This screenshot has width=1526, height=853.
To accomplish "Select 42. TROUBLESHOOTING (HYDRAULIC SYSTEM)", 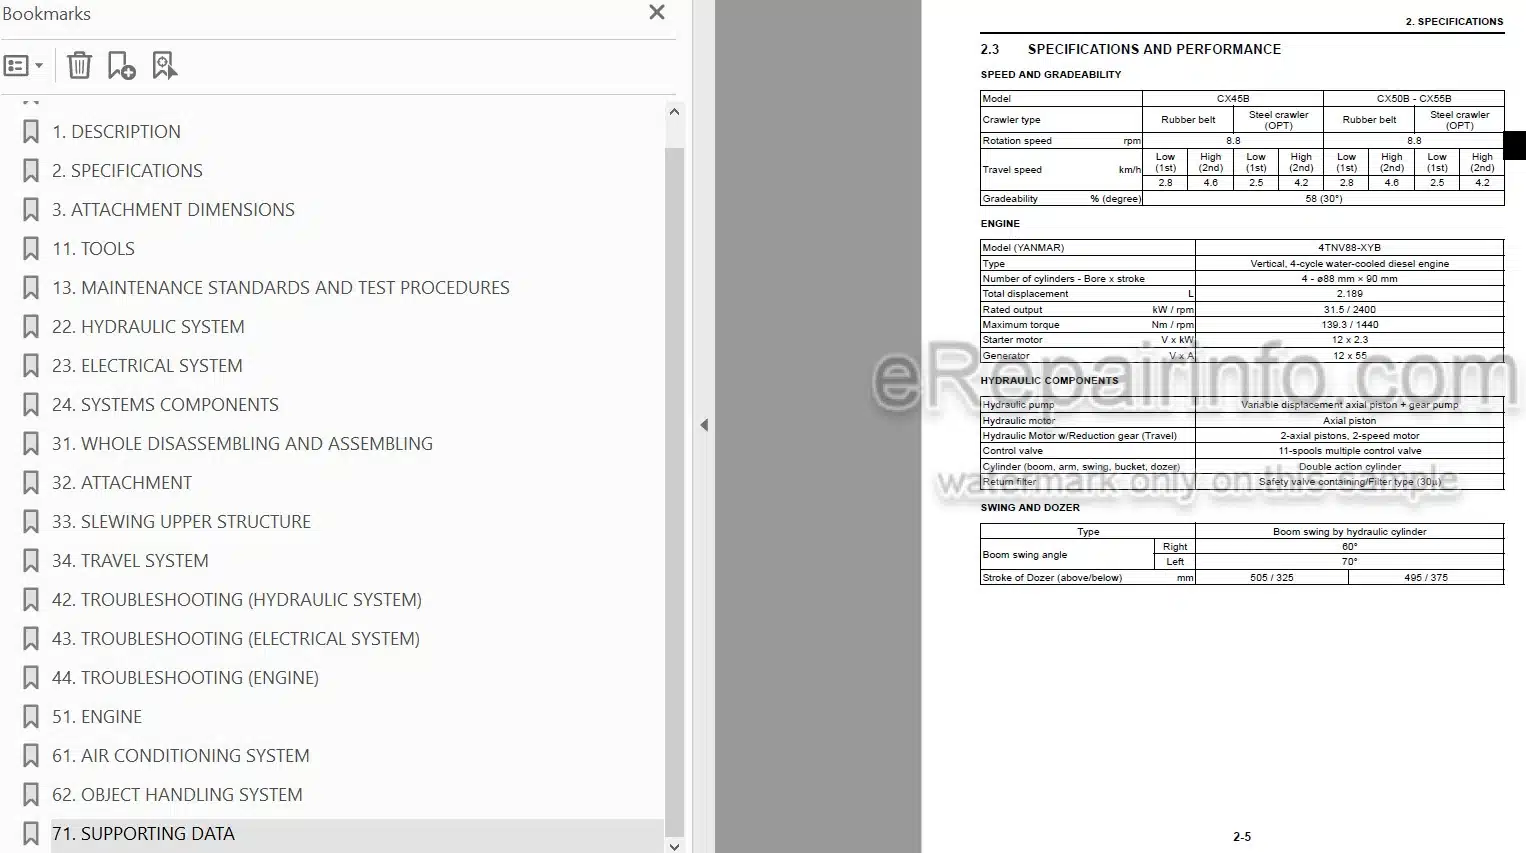I will pos(237,600).
